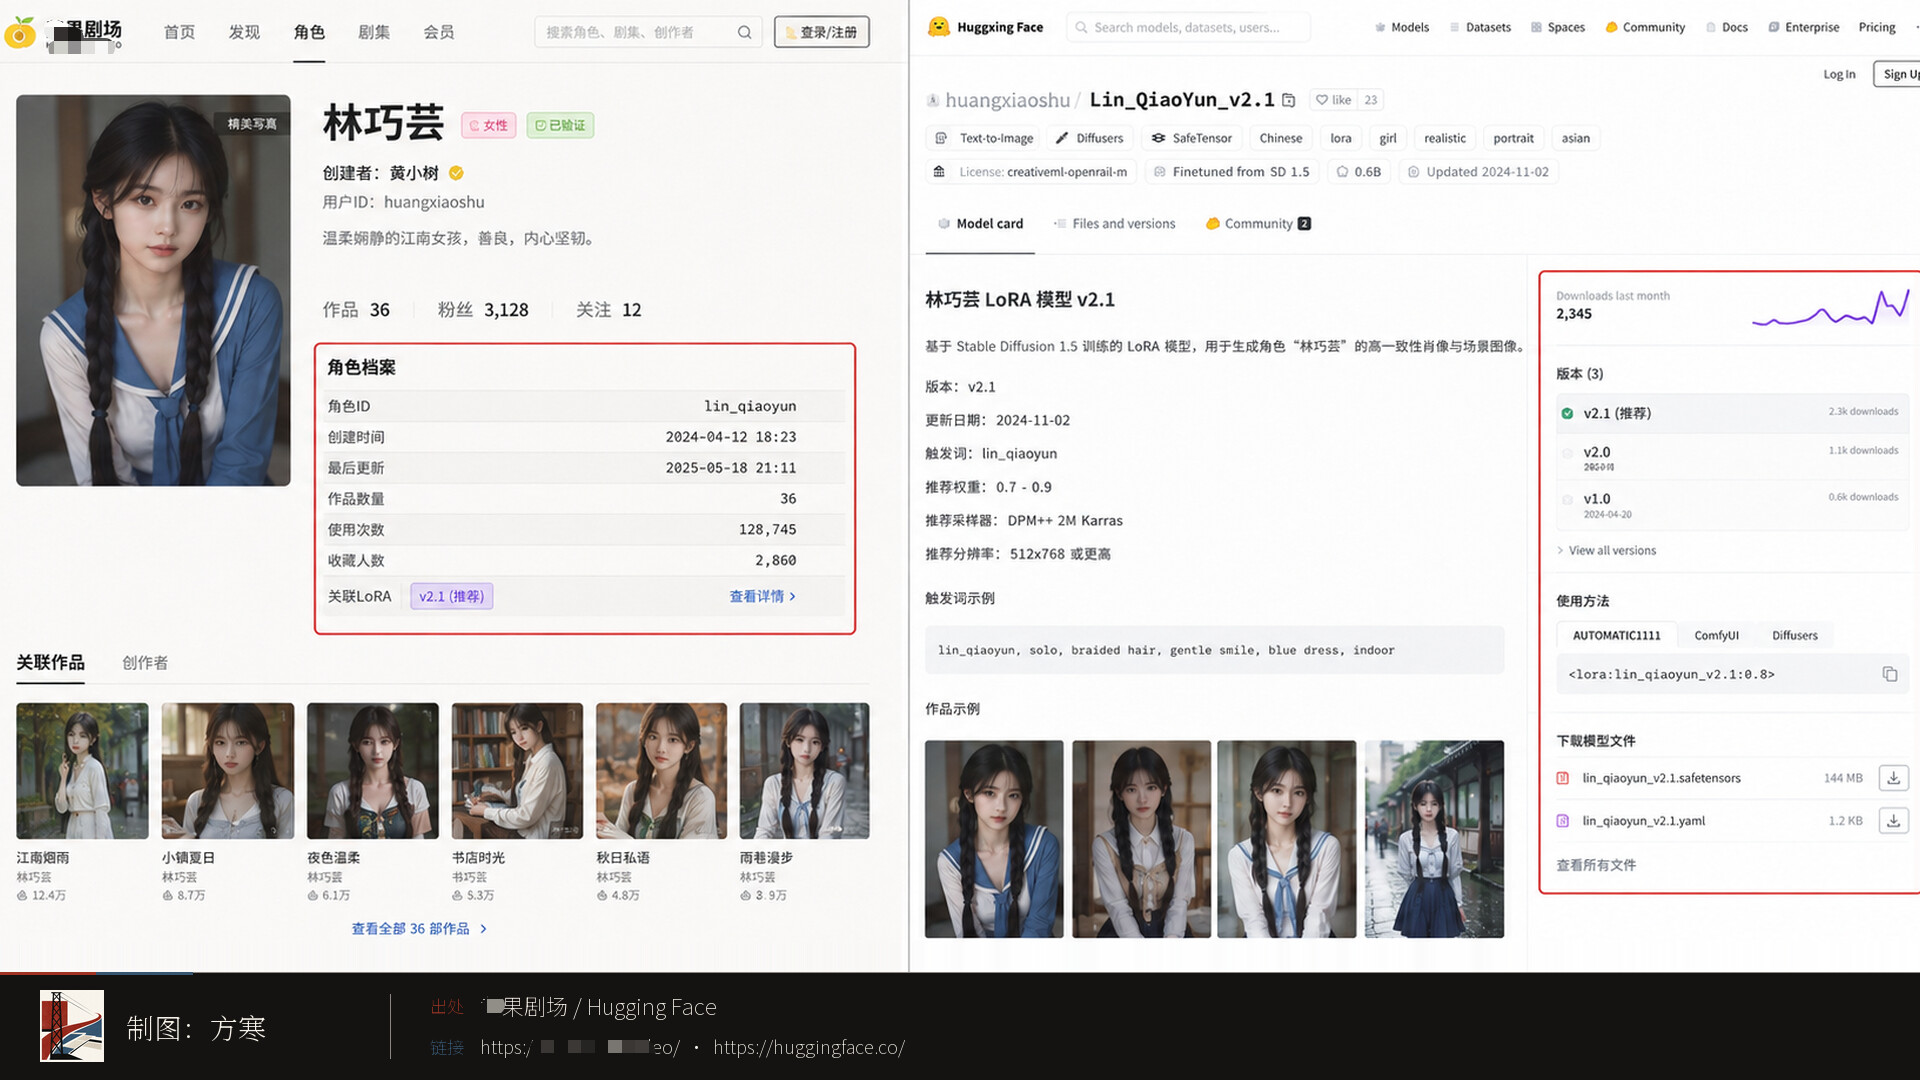Open the lin_qiaoyun_v2.1.yaml file link
The height and width of the screenshot is (1080, 1920).
coord(1643,821)
